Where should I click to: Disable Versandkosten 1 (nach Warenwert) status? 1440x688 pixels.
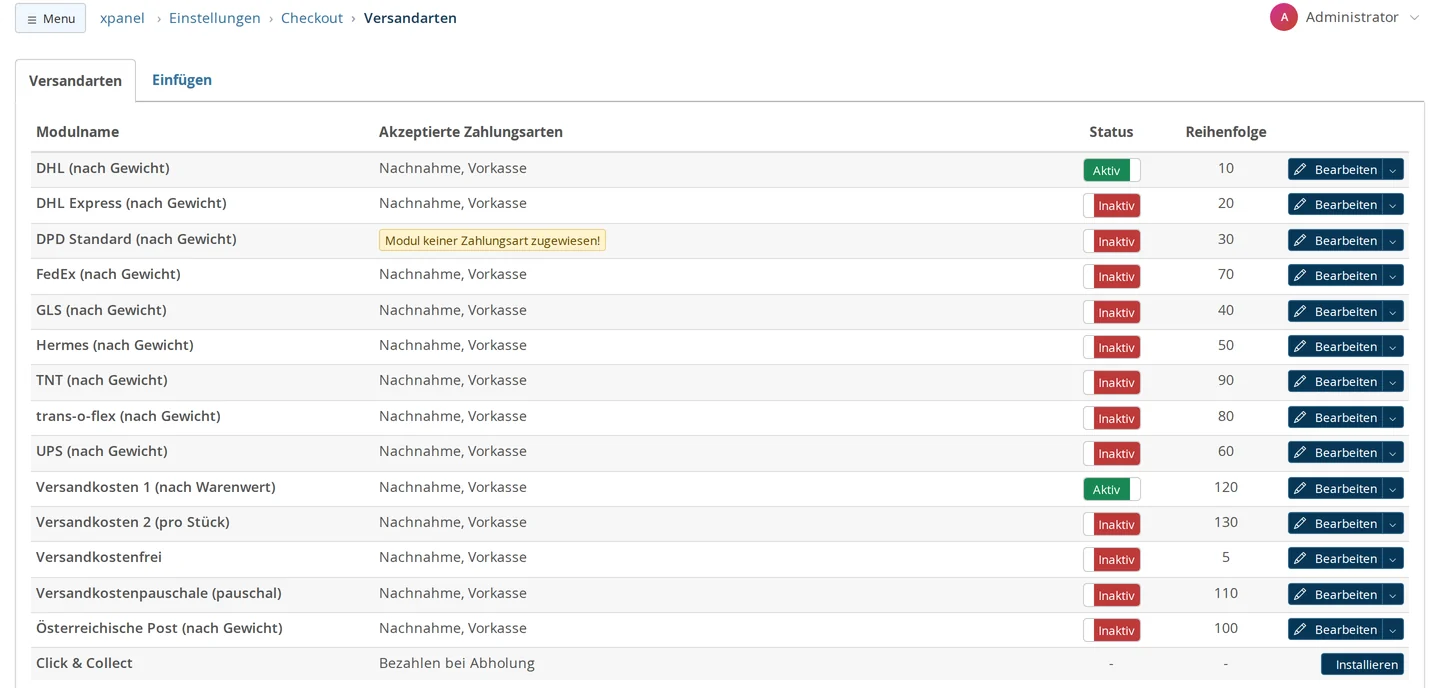point(1112,489)
